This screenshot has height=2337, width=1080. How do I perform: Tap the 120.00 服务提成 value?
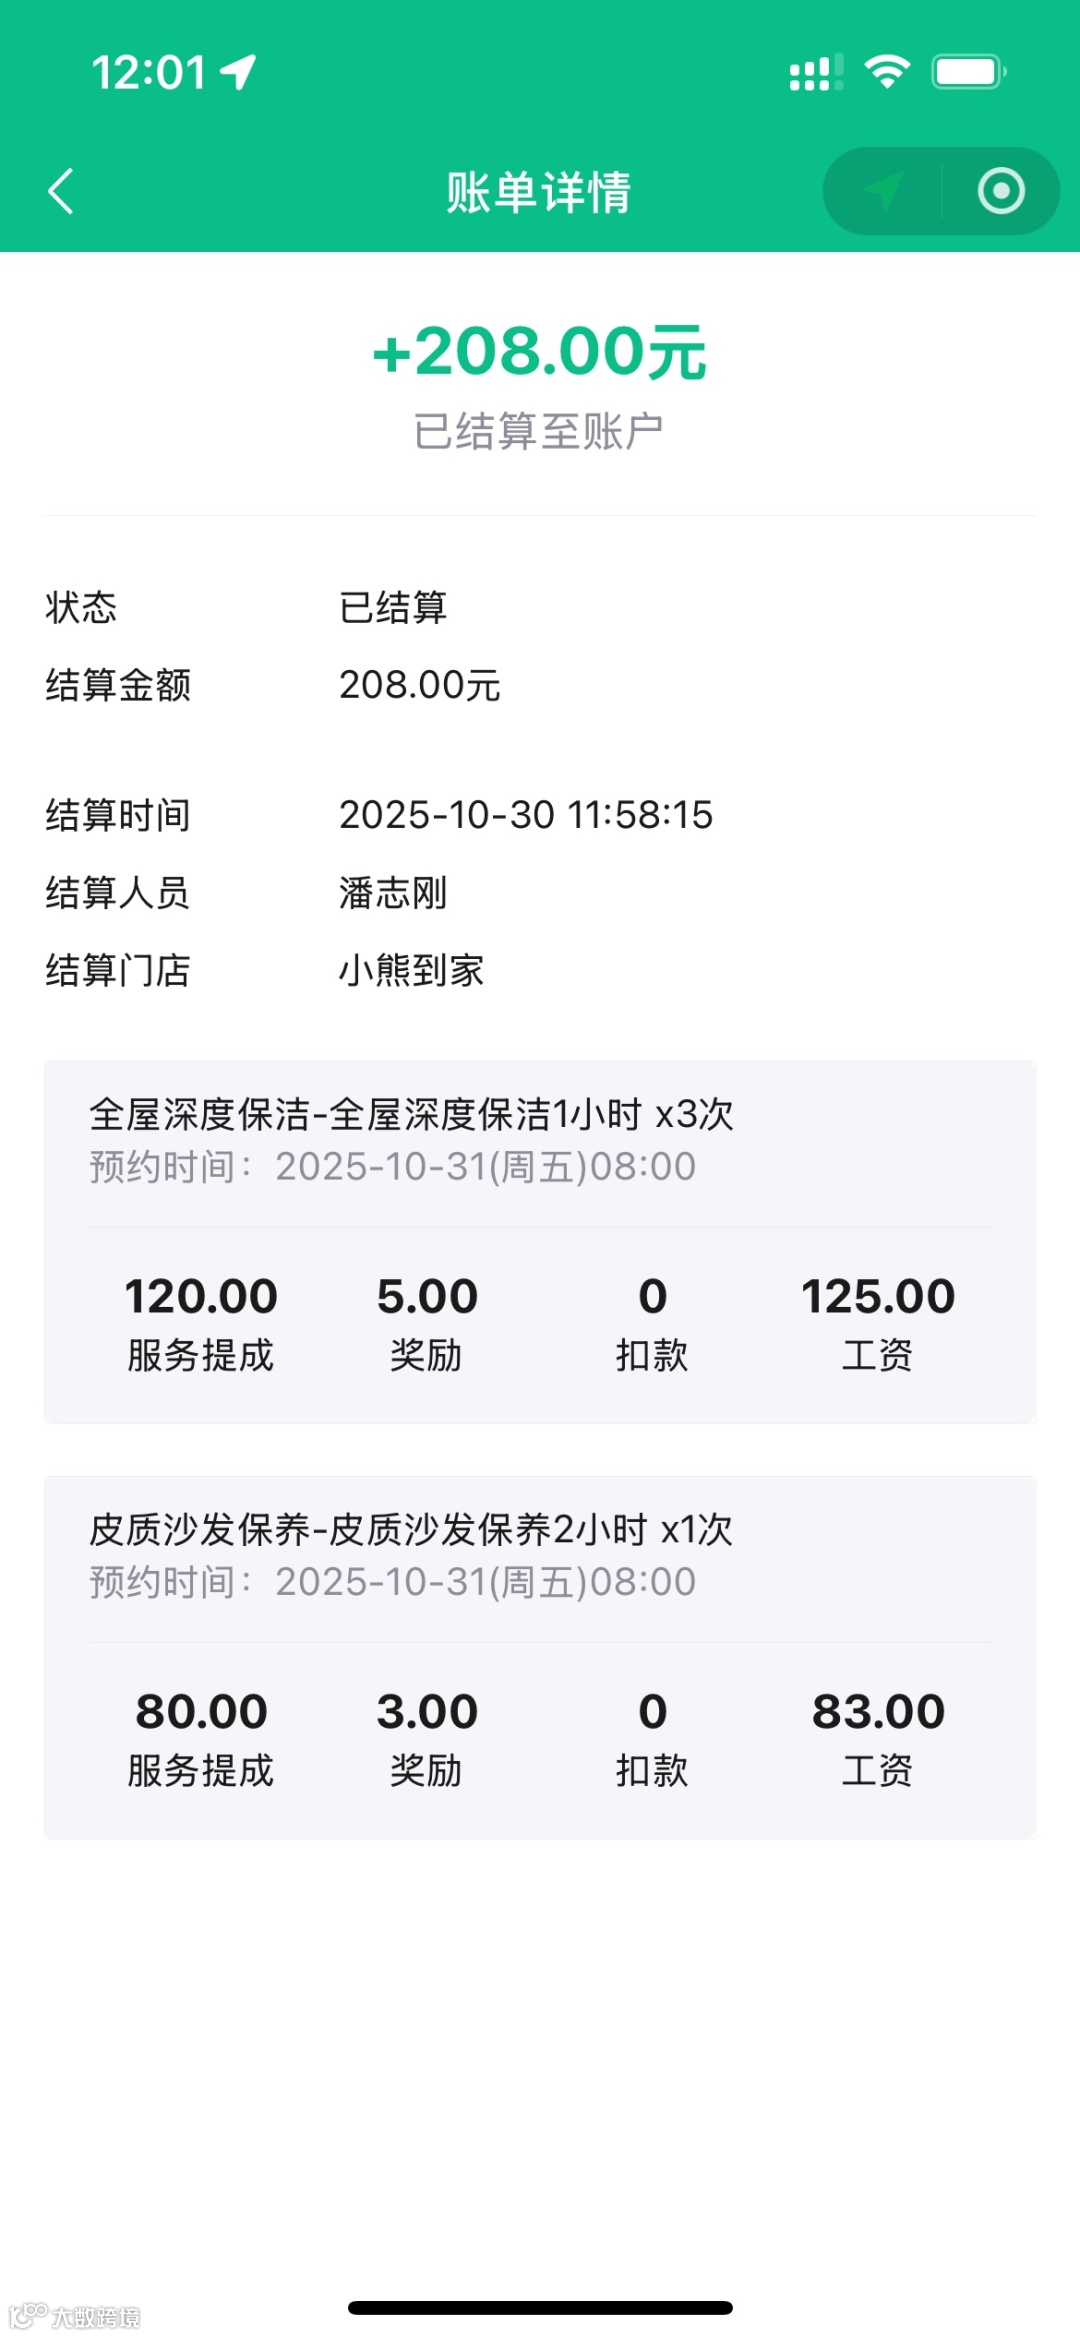pos(201,1297)
